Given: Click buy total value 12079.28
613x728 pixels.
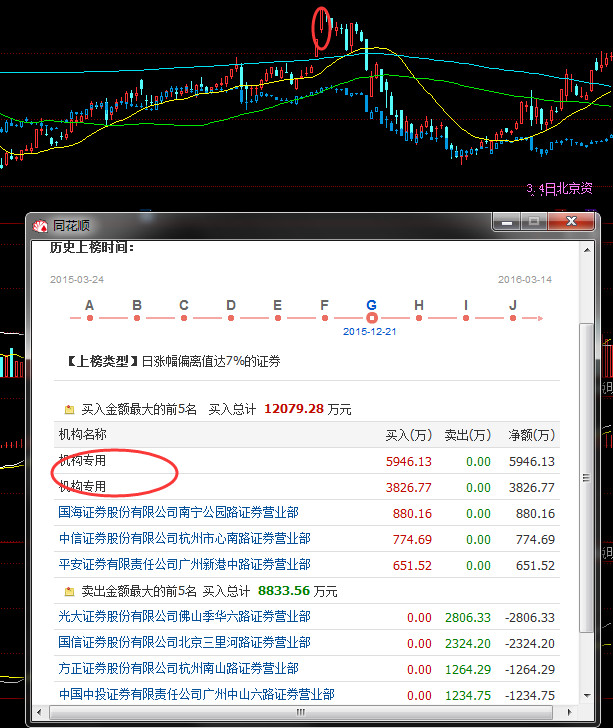Looking at the screenshot, I should tap(294, 409).
